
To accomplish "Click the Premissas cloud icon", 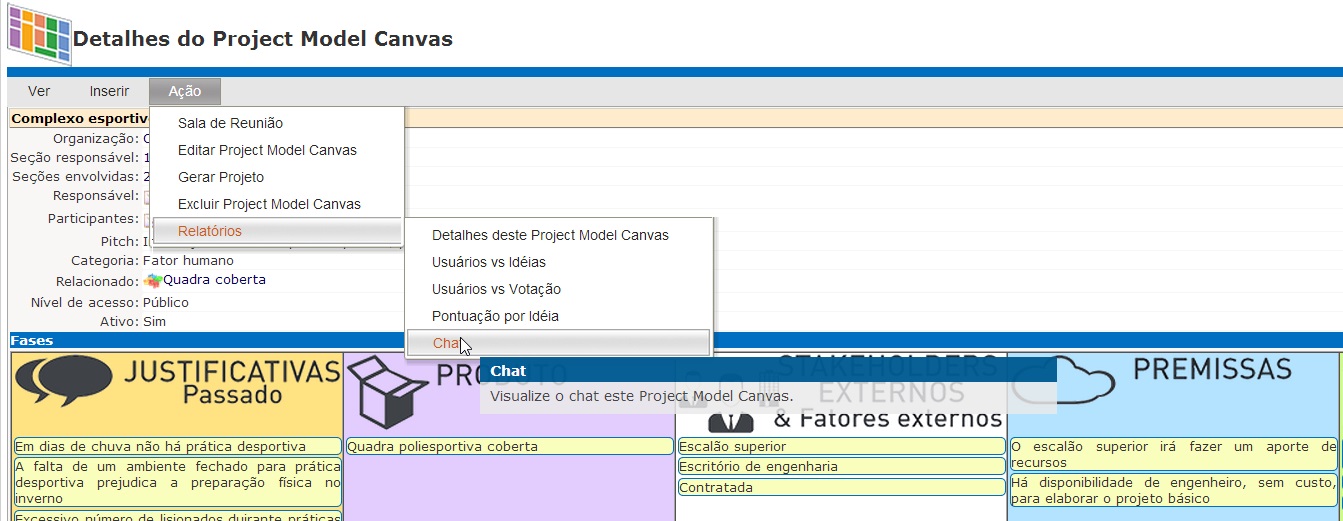I will point(1063,378).
